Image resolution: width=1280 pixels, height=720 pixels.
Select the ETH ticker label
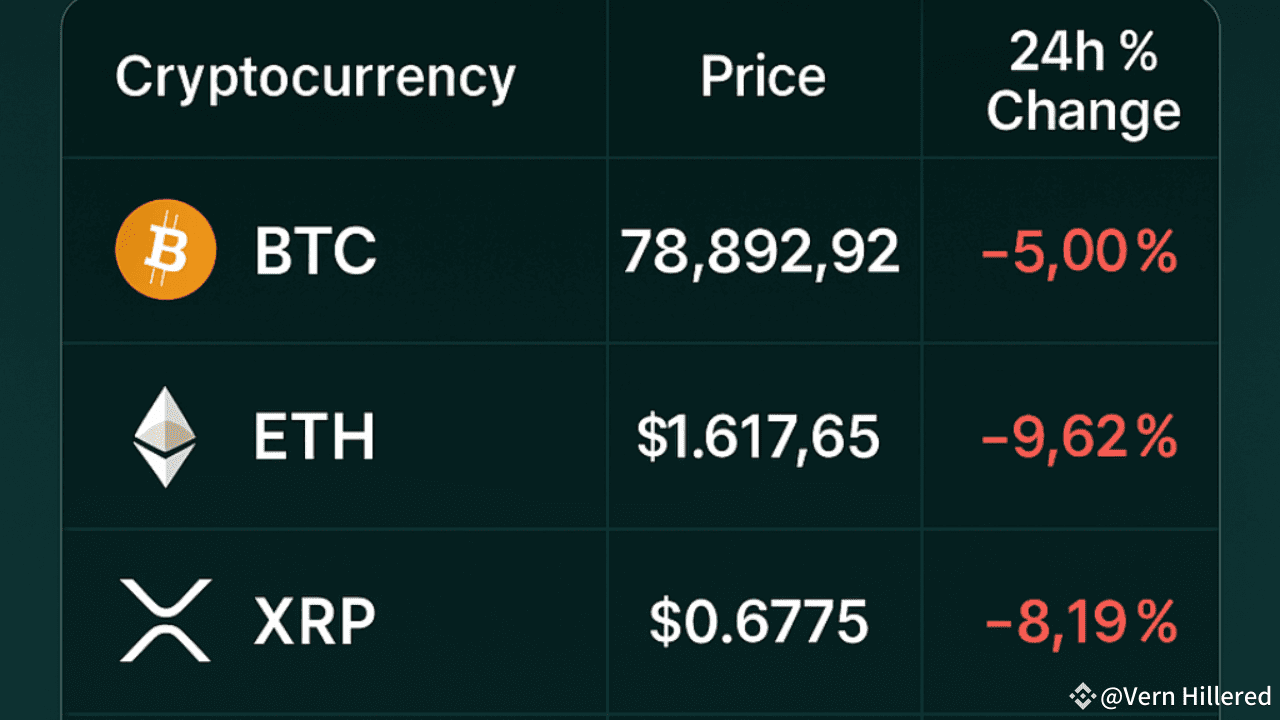tap(314, 437)
